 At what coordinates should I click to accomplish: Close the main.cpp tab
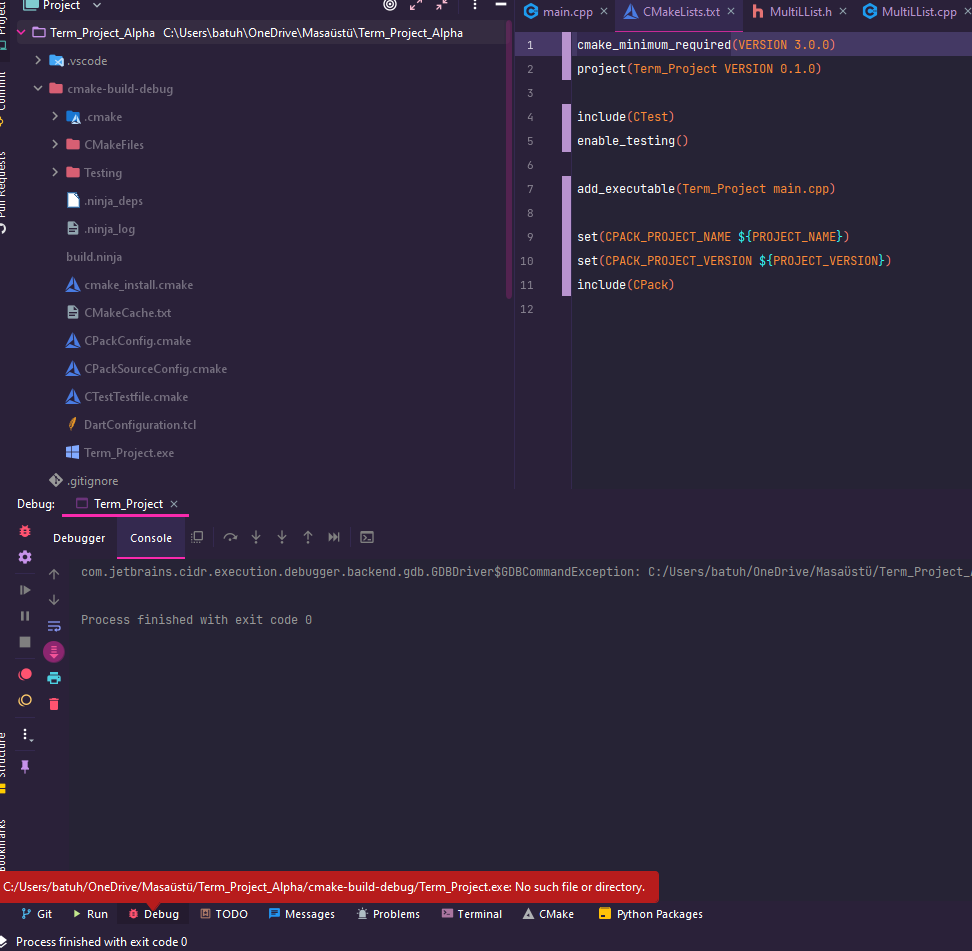[x=604, y=12]
